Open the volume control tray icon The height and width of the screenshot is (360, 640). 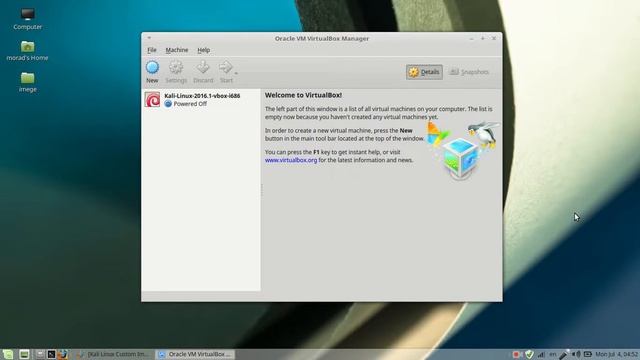pyautogui.click(x=576, y=354)
